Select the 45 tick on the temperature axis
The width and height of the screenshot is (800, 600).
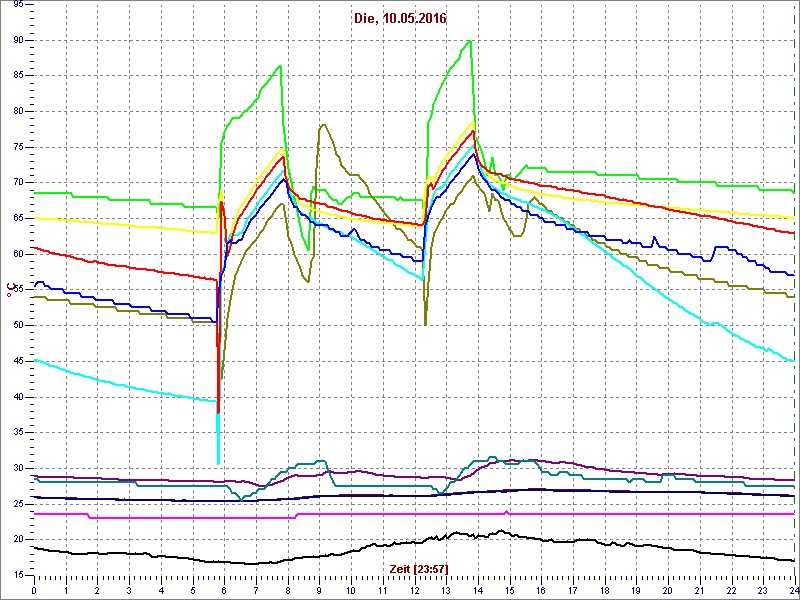pos(17,361)
